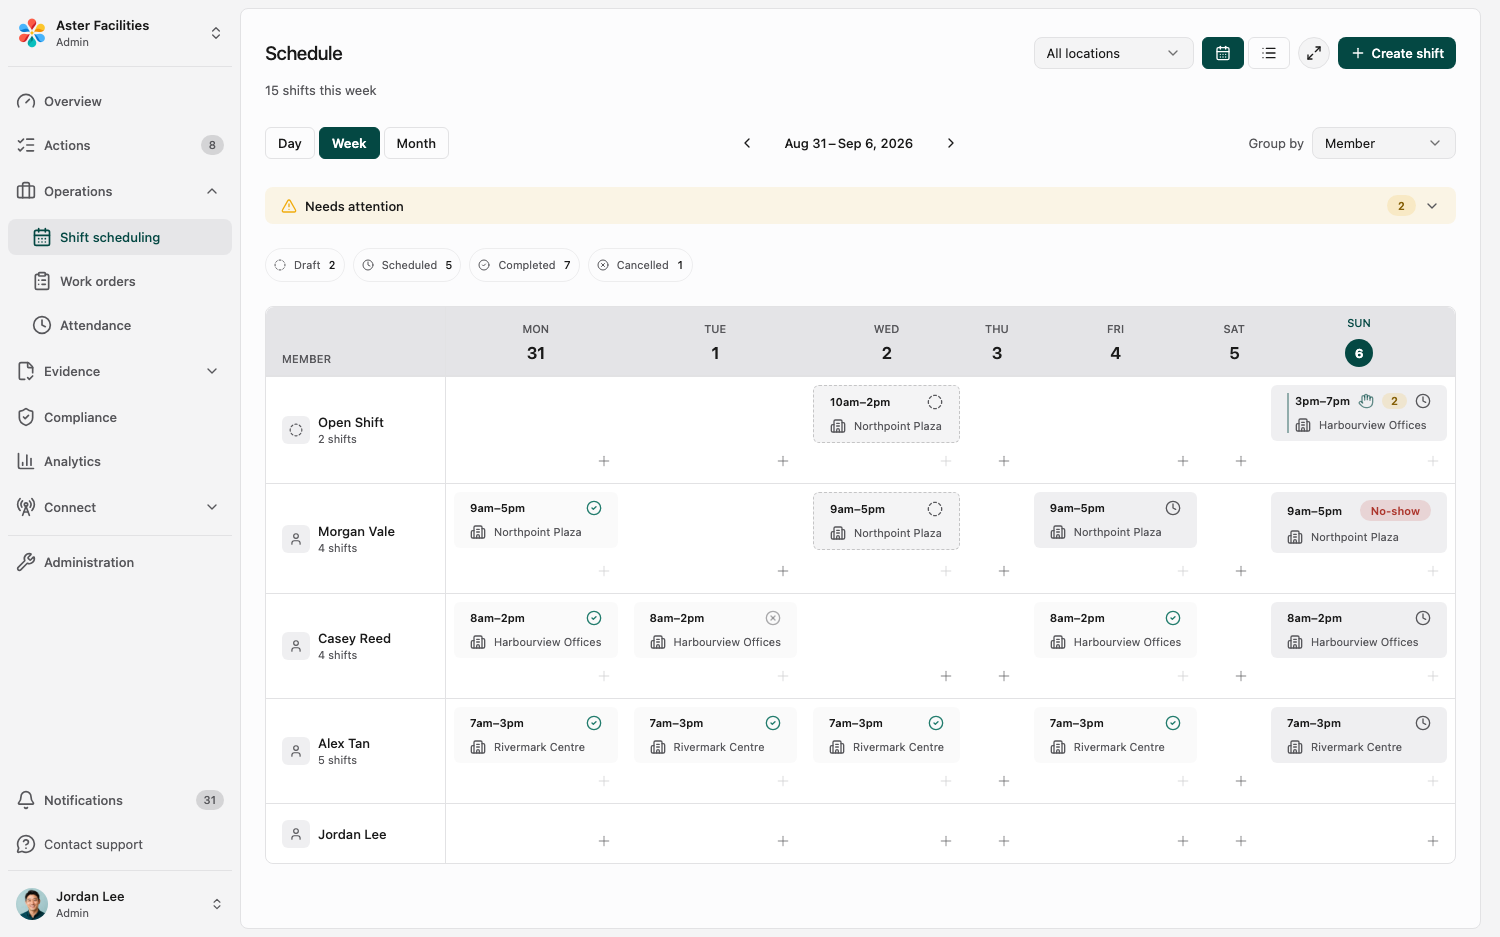The image size is (1500, 937).
Task: Go to next week arrow
Action: point(951,143)
